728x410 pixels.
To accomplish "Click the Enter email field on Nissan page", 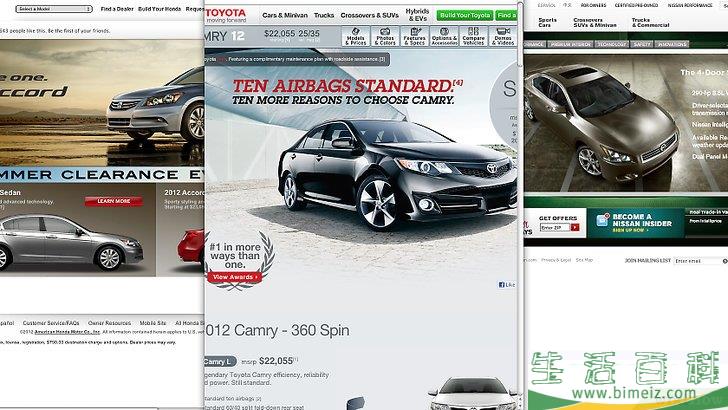I will pos(698,261).
